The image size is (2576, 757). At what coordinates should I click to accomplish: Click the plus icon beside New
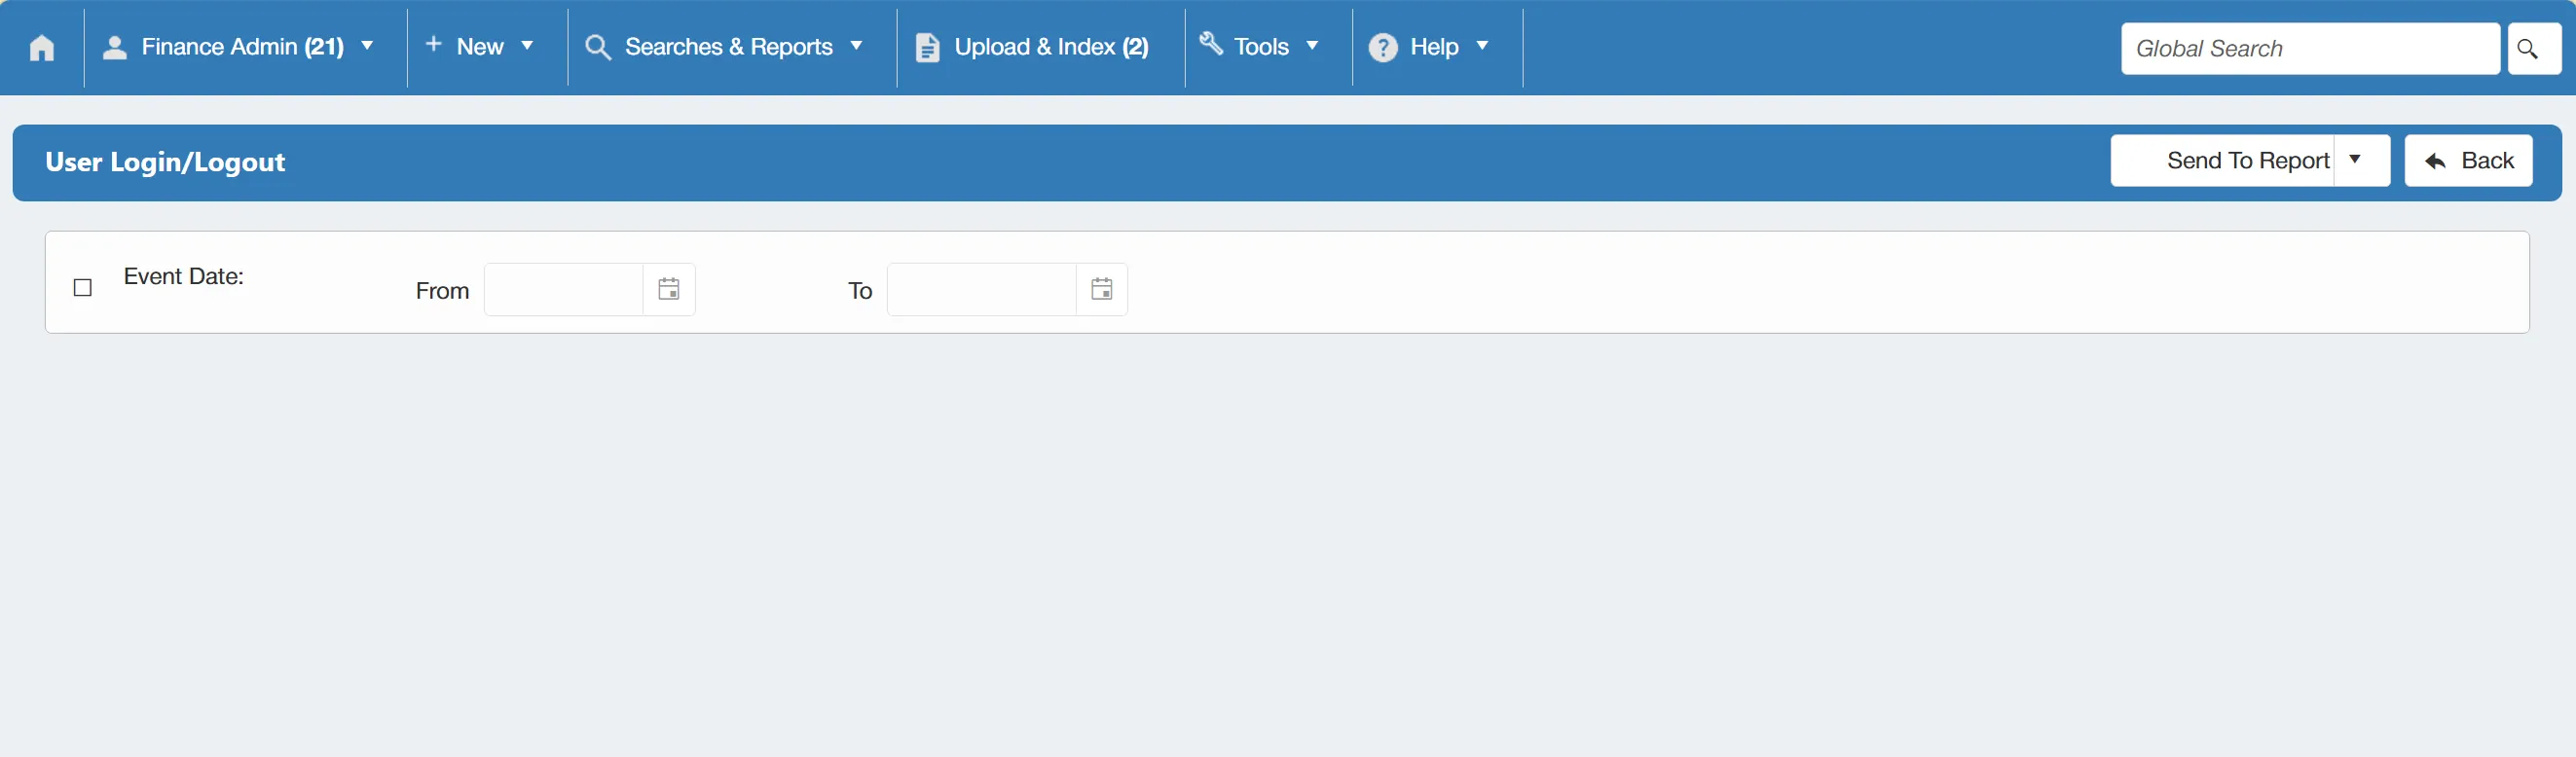434,44
